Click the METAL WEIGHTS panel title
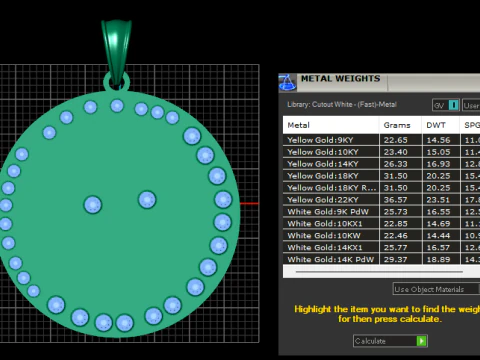 click(340, 79)
